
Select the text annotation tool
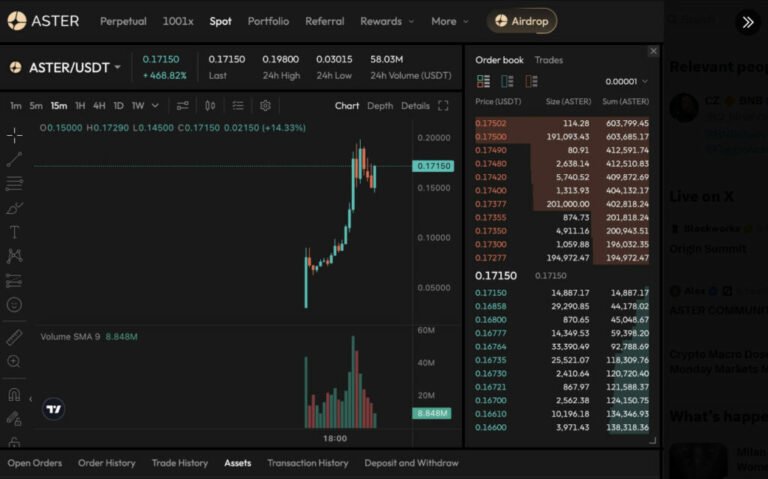pos(15,232)
